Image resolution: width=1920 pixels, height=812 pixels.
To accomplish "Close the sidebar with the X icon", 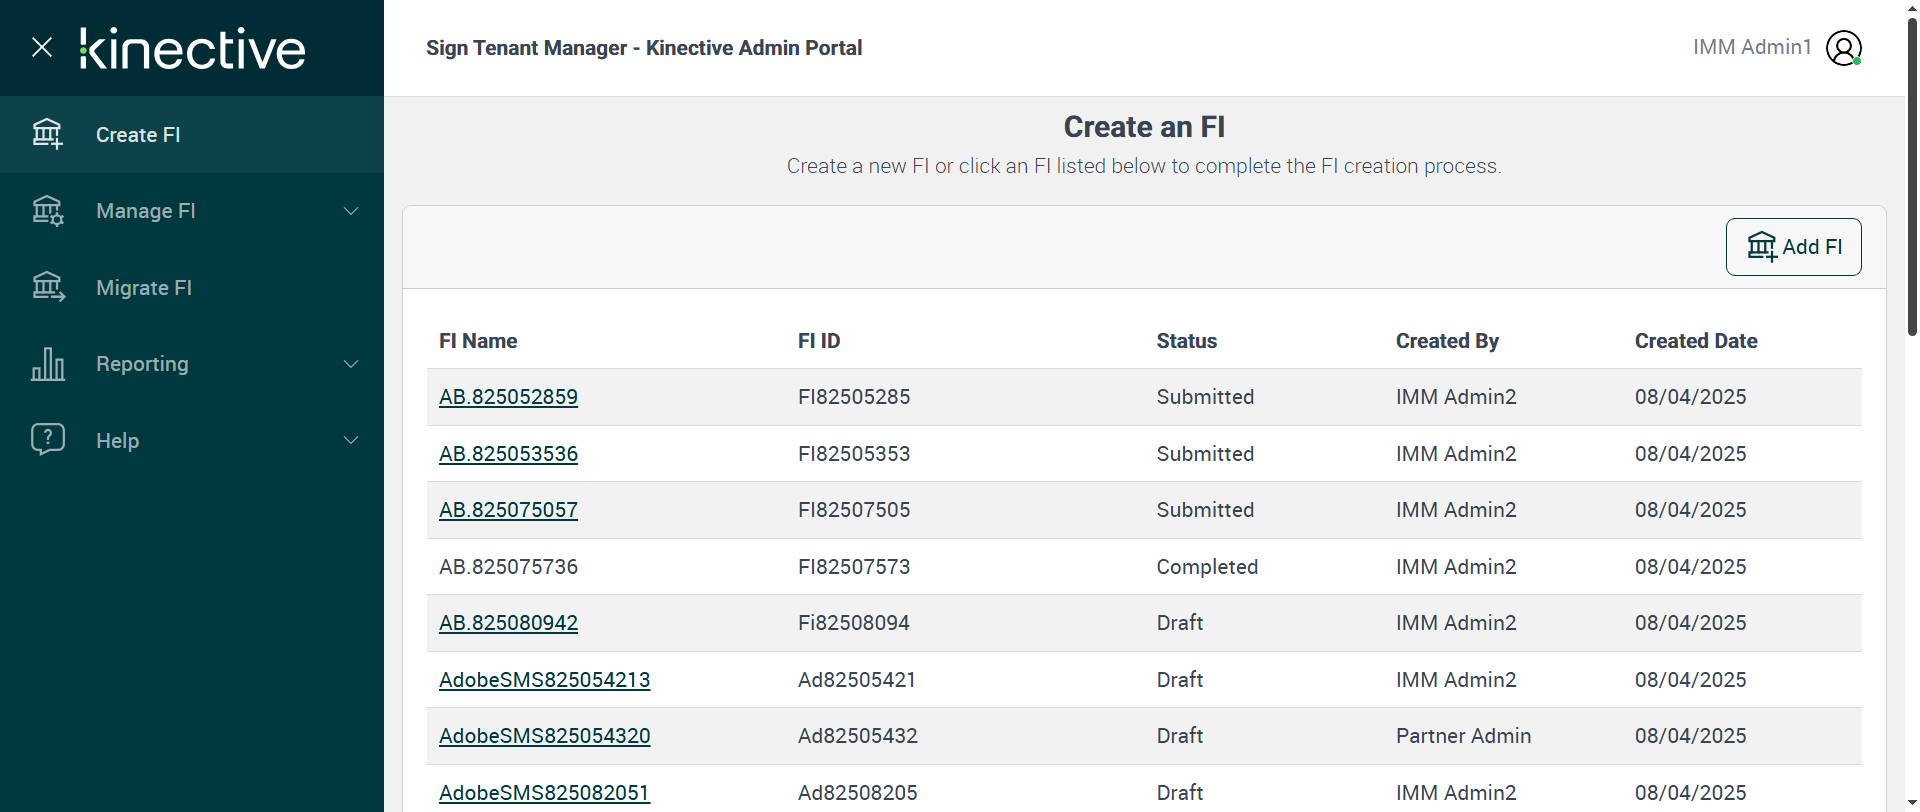I will 42,47.
